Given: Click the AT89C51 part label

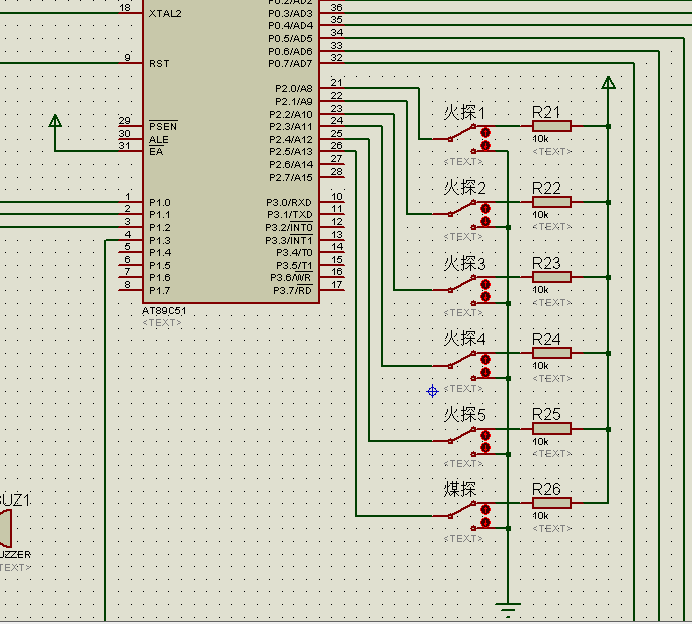Looking at the screenshot, I should pos(164,311).
